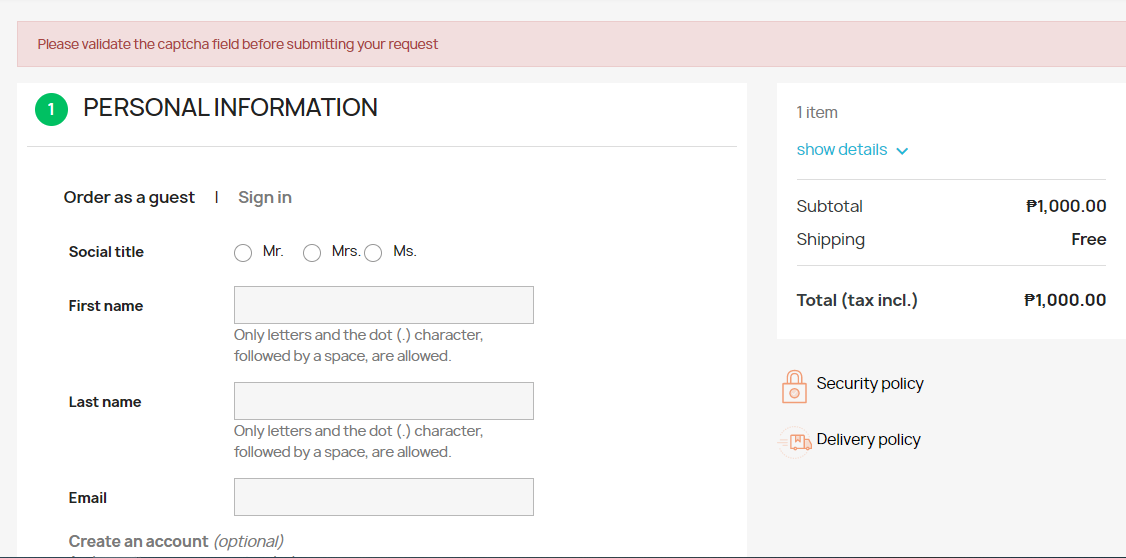This screenshot has height=558, width=1126.
Task: Select the Ms. social title radio button
Action: point(373,253)
